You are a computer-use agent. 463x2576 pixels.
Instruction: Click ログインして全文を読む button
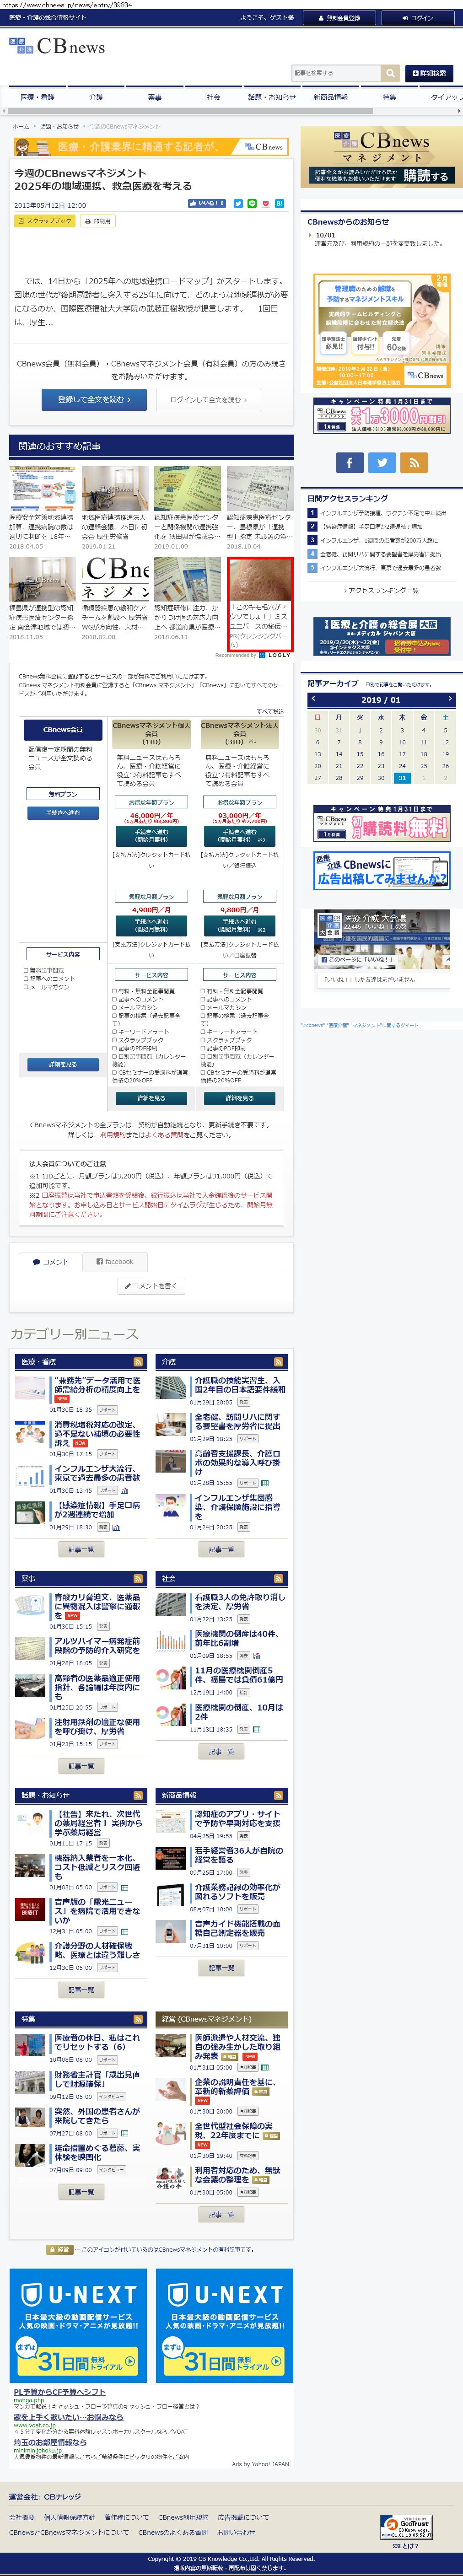point(208,399)
